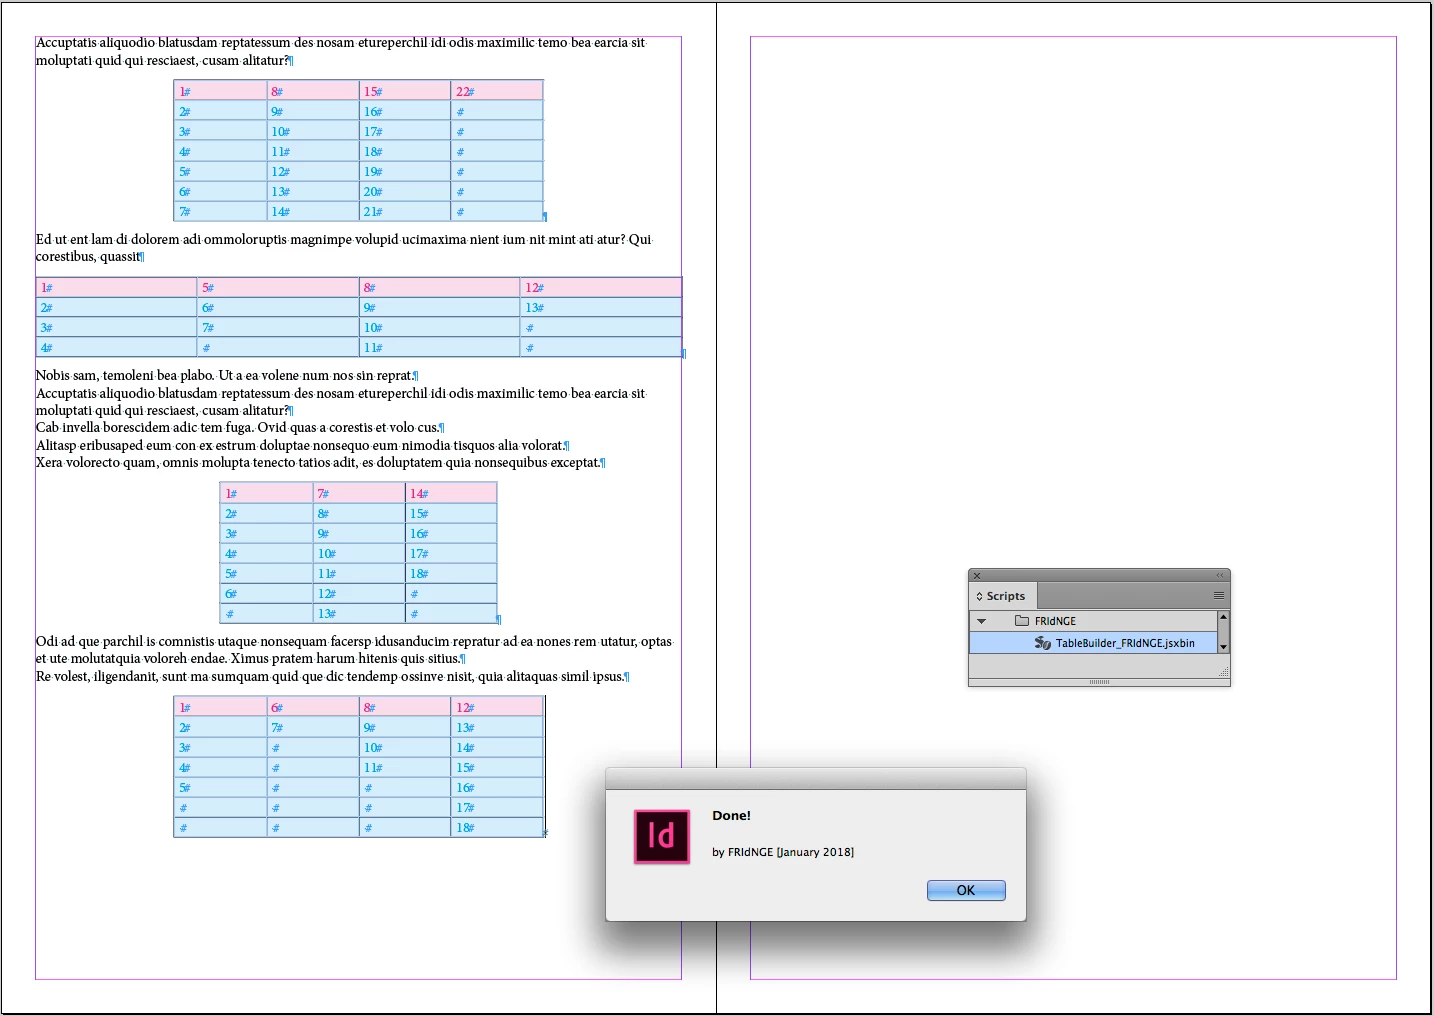
Task: Click cell 18# in the three-column table
Action: tap(451, 573)
